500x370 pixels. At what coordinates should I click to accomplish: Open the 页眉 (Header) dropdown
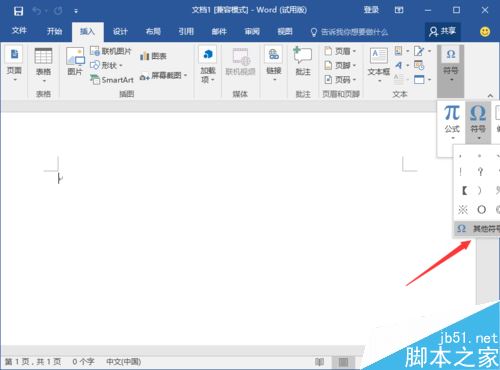[x=340, y=51]
